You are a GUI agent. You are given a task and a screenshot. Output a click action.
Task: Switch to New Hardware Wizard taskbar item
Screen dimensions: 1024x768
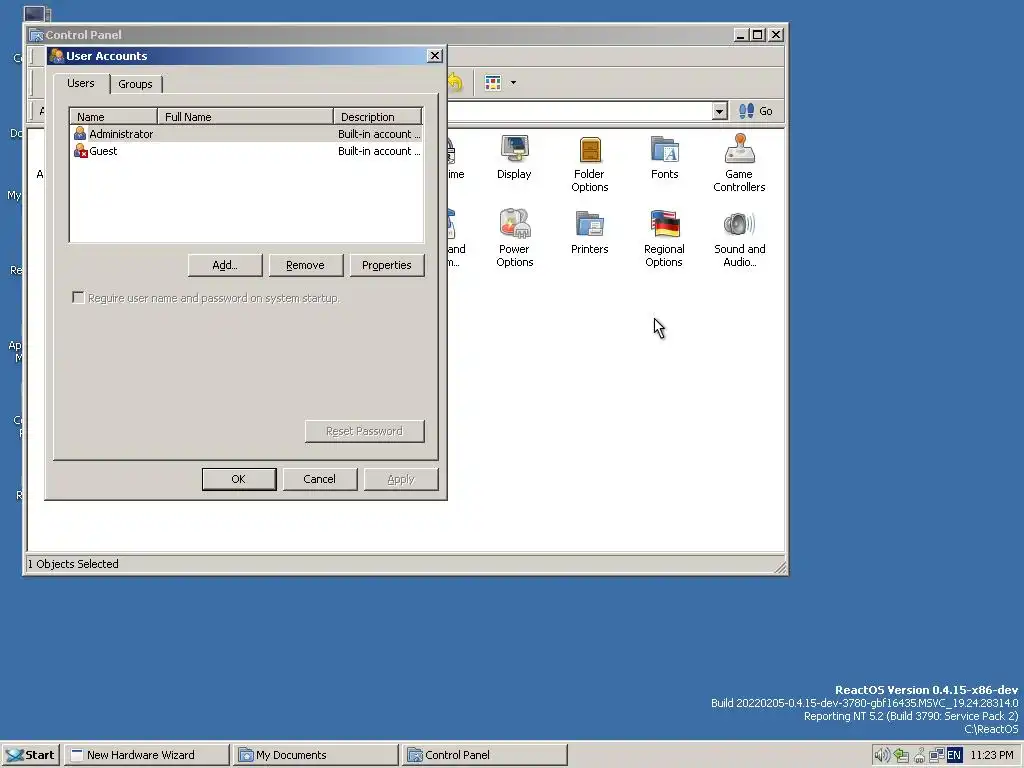(147, 755)
